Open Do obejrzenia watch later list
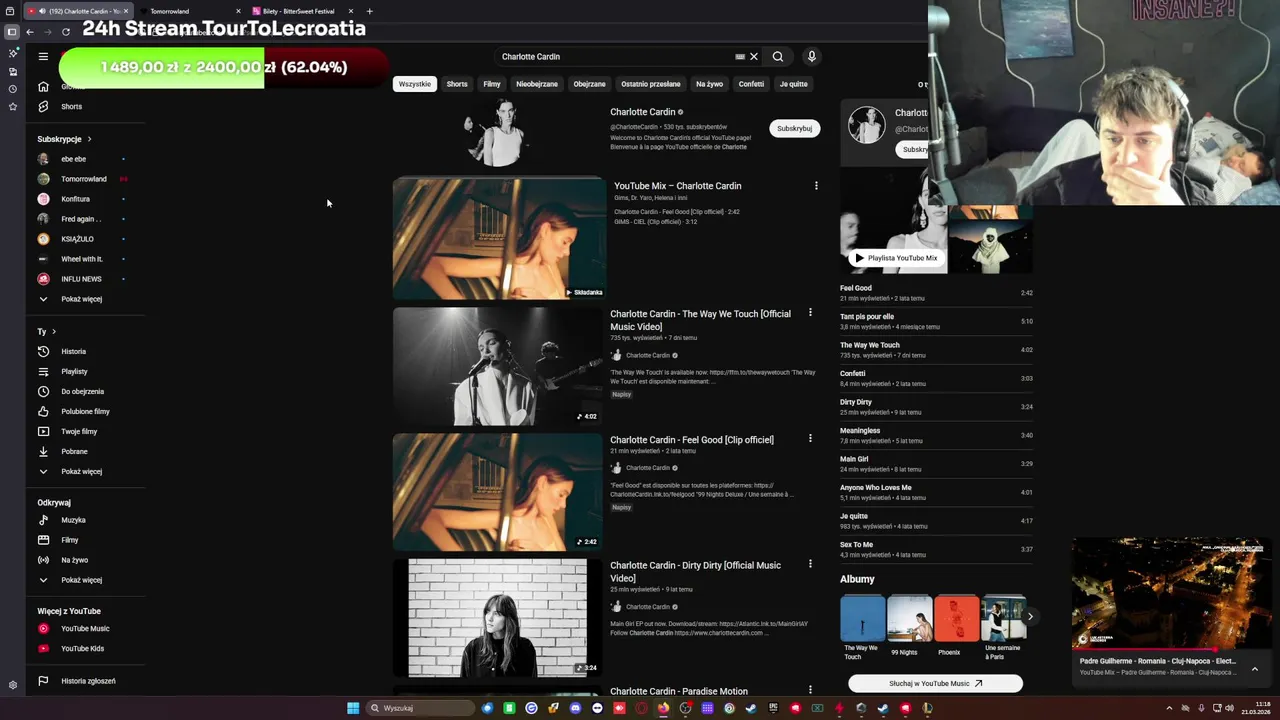 [x=82, y=392]
